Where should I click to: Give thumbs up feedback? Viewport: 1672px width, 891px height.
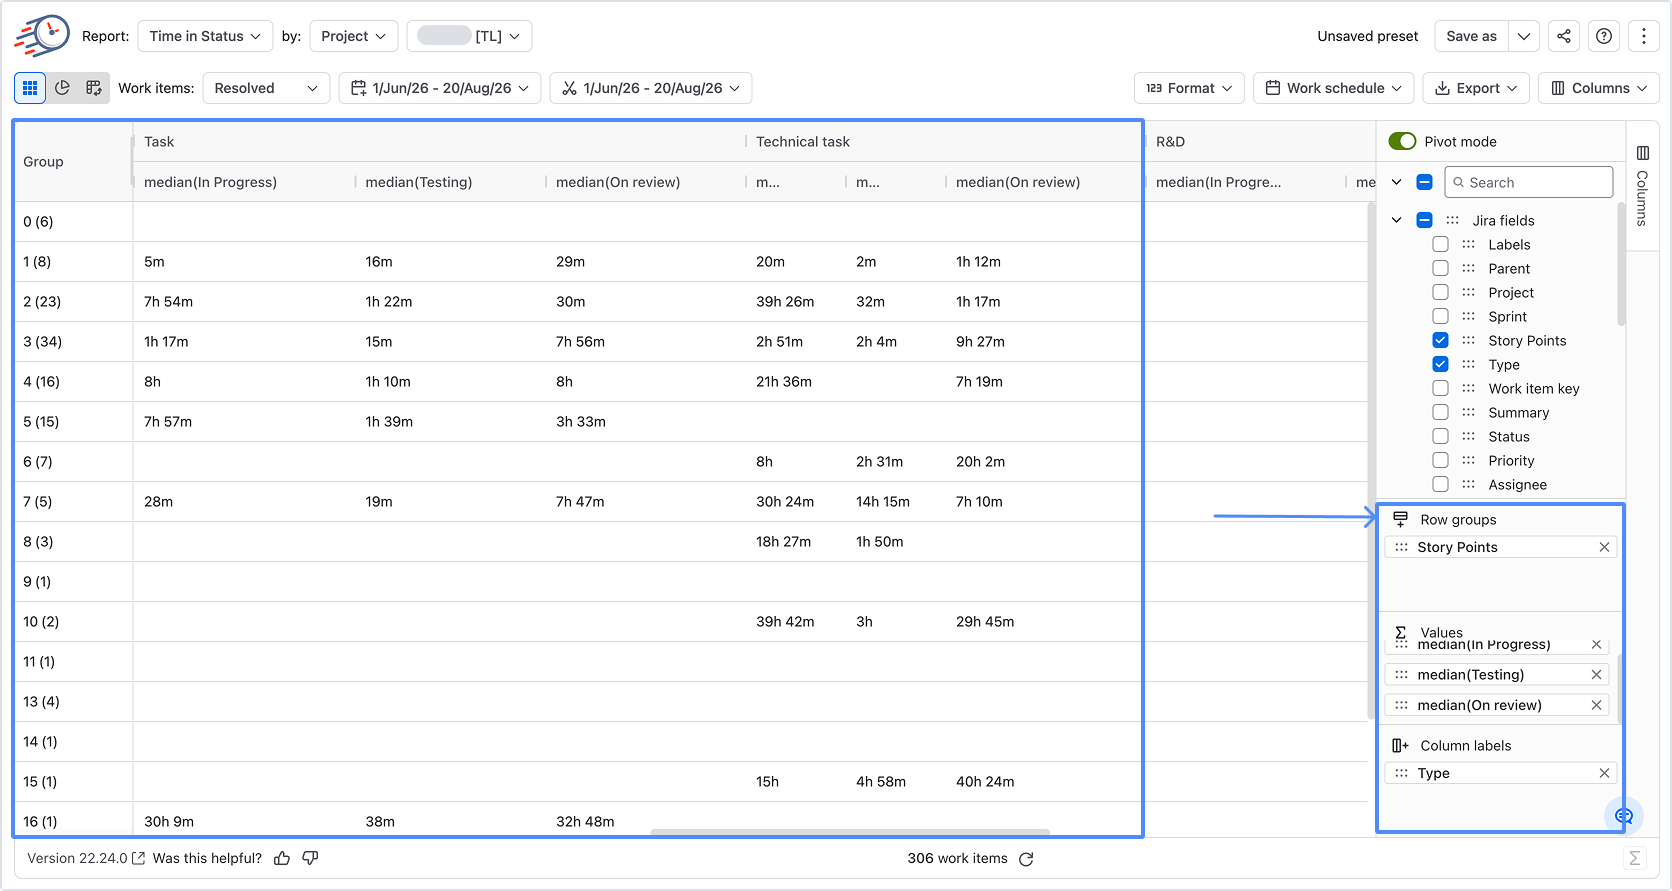coord(282,858)
